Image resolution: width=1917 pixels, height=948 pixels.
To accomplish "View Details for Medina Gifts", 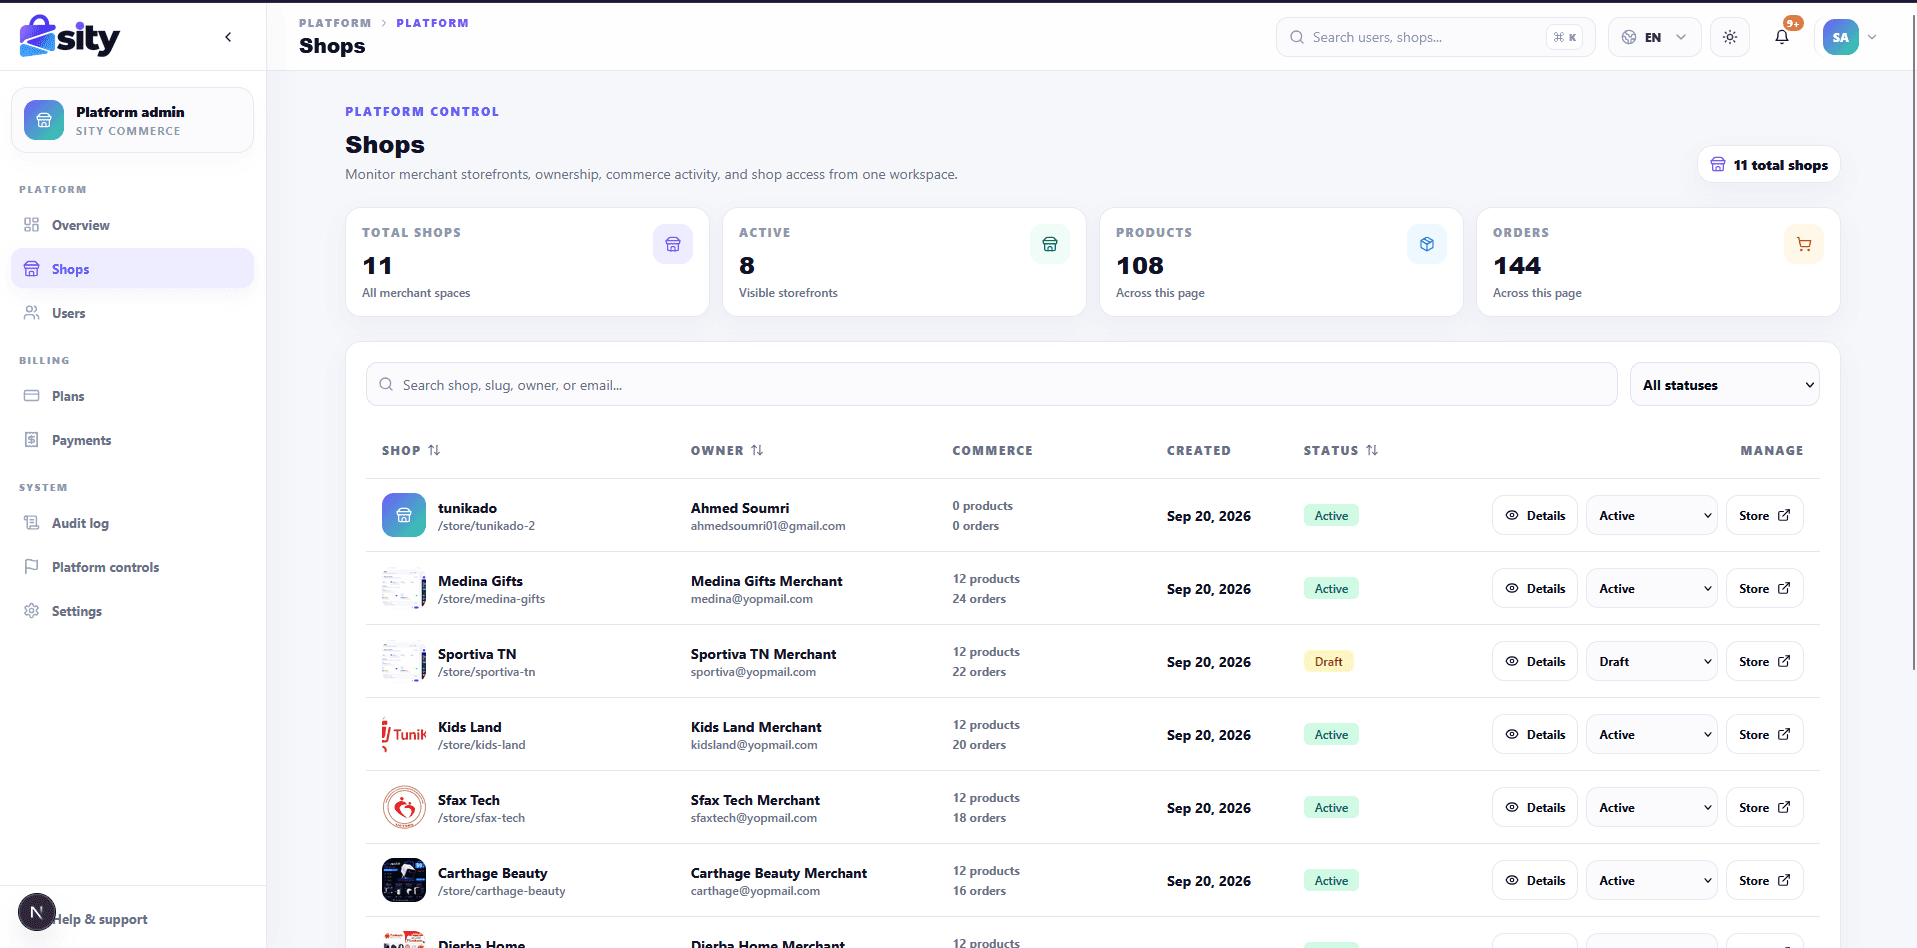I will (1535, 588).
